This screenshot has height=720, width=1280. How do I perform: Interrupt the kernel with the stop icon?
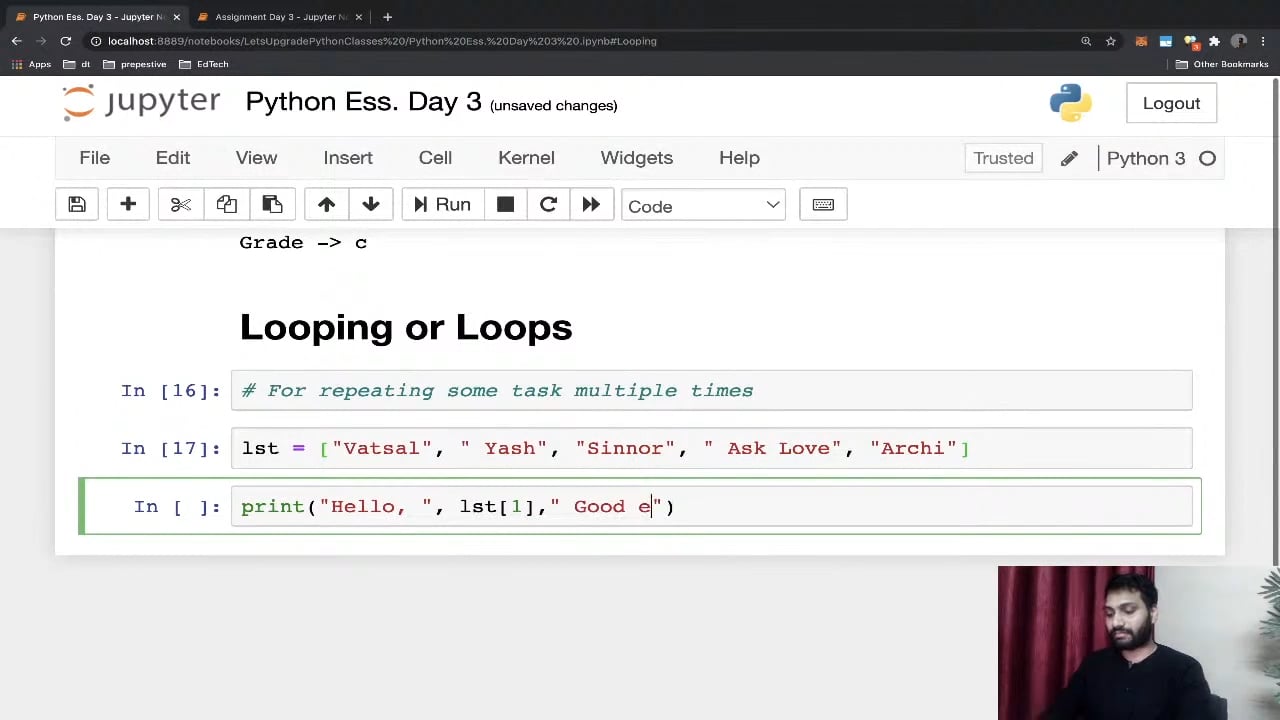(505, 205)
